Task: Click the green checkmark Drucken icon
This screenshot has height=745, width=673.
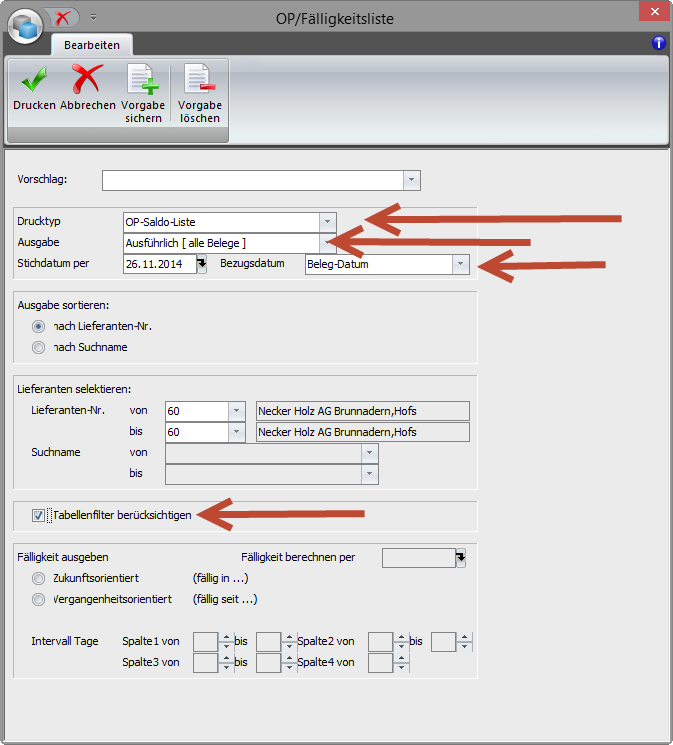Action: 34,81
